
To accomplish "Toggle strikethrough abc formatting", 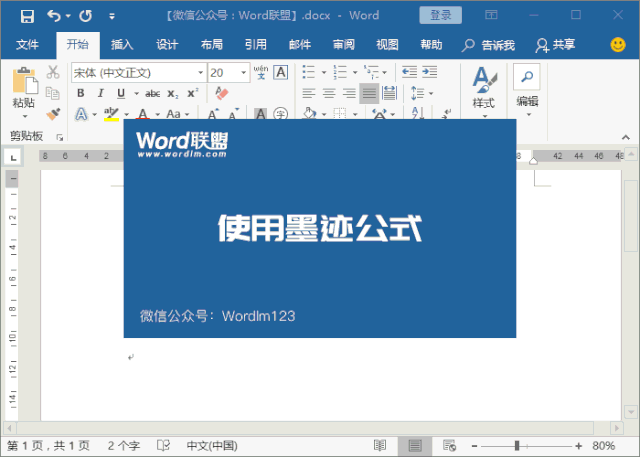I will (x=153, y=94).
